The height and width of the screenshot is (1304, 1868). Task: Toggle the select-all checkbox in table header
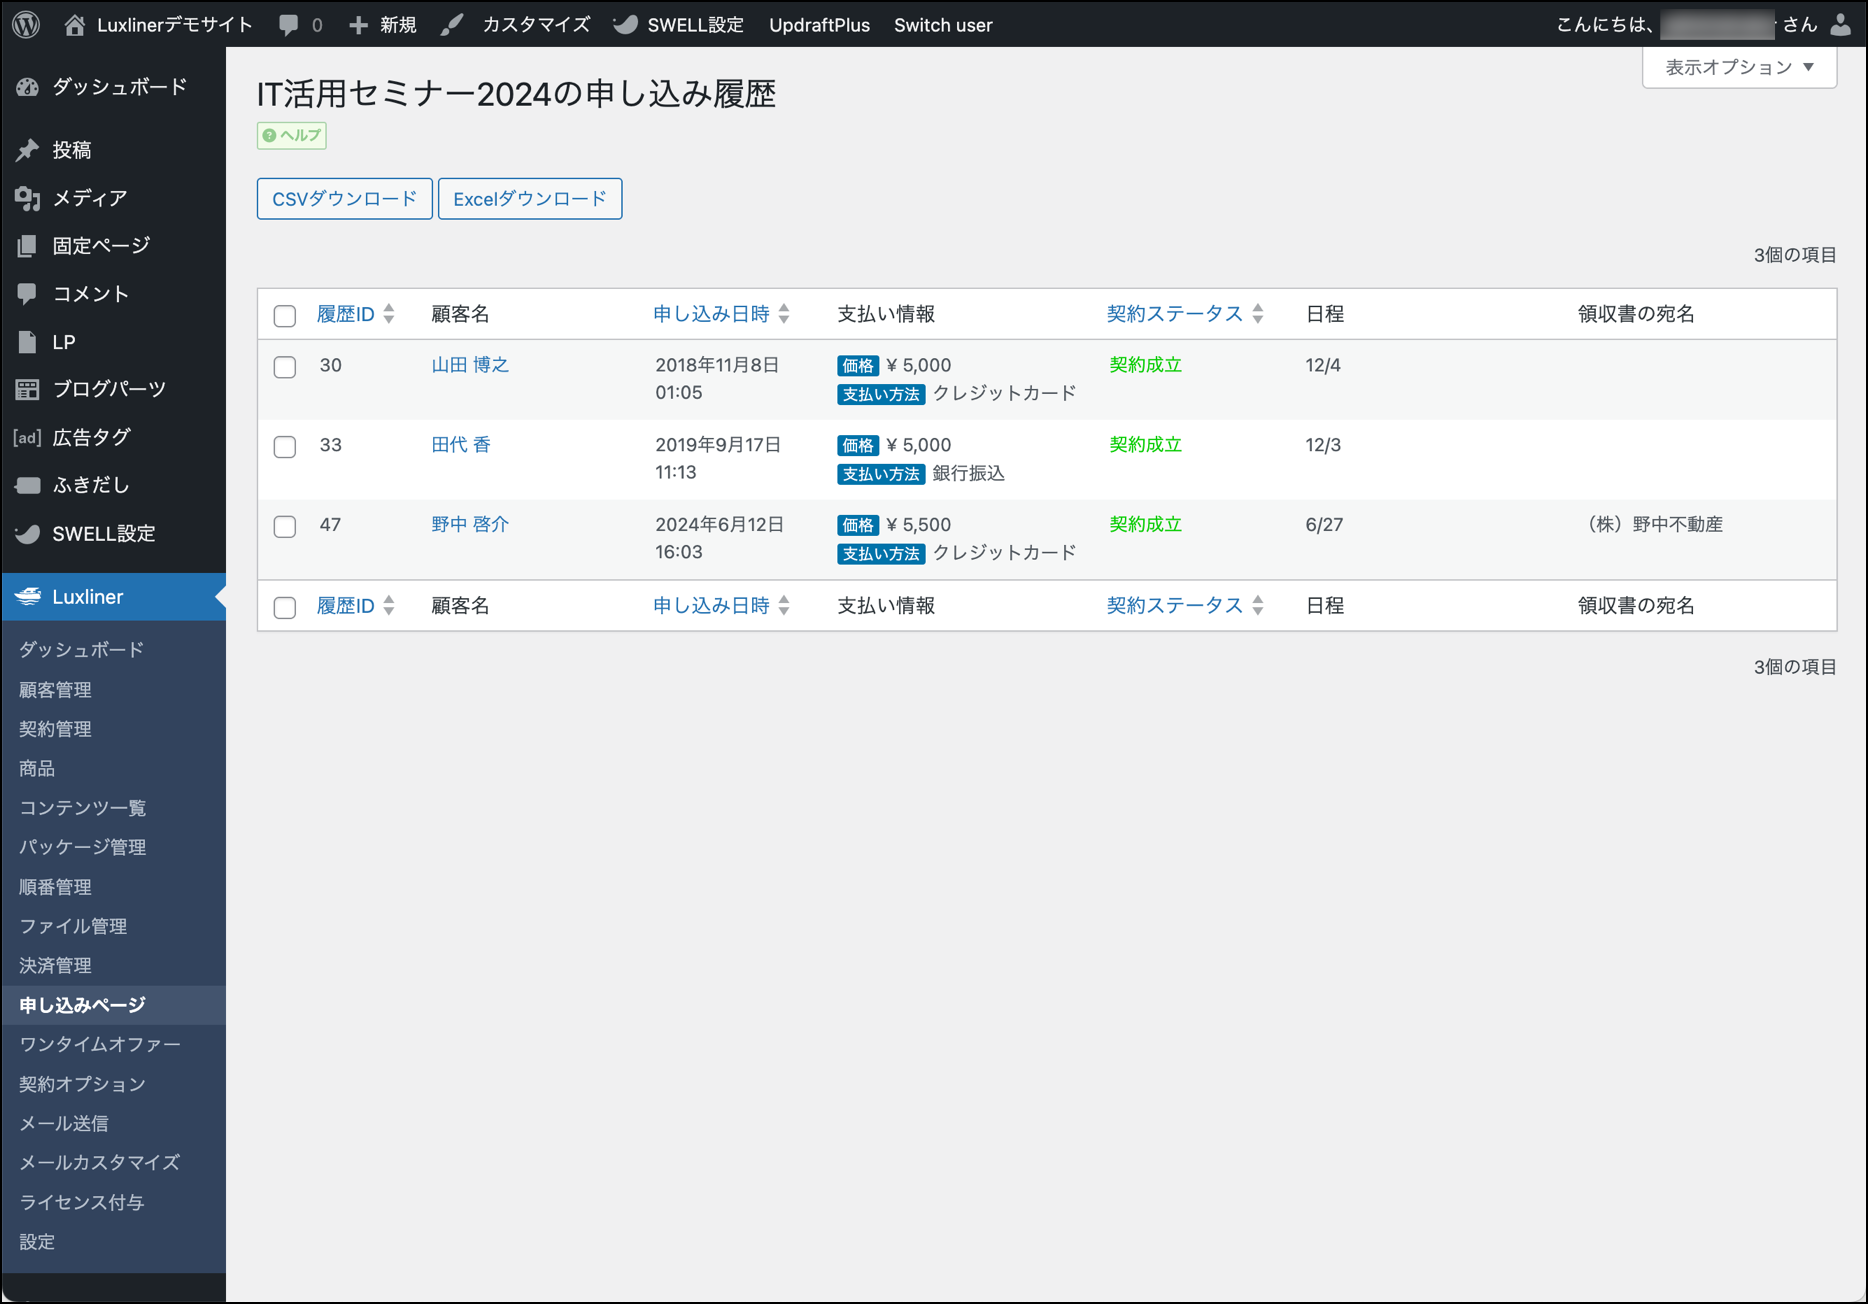285,316
